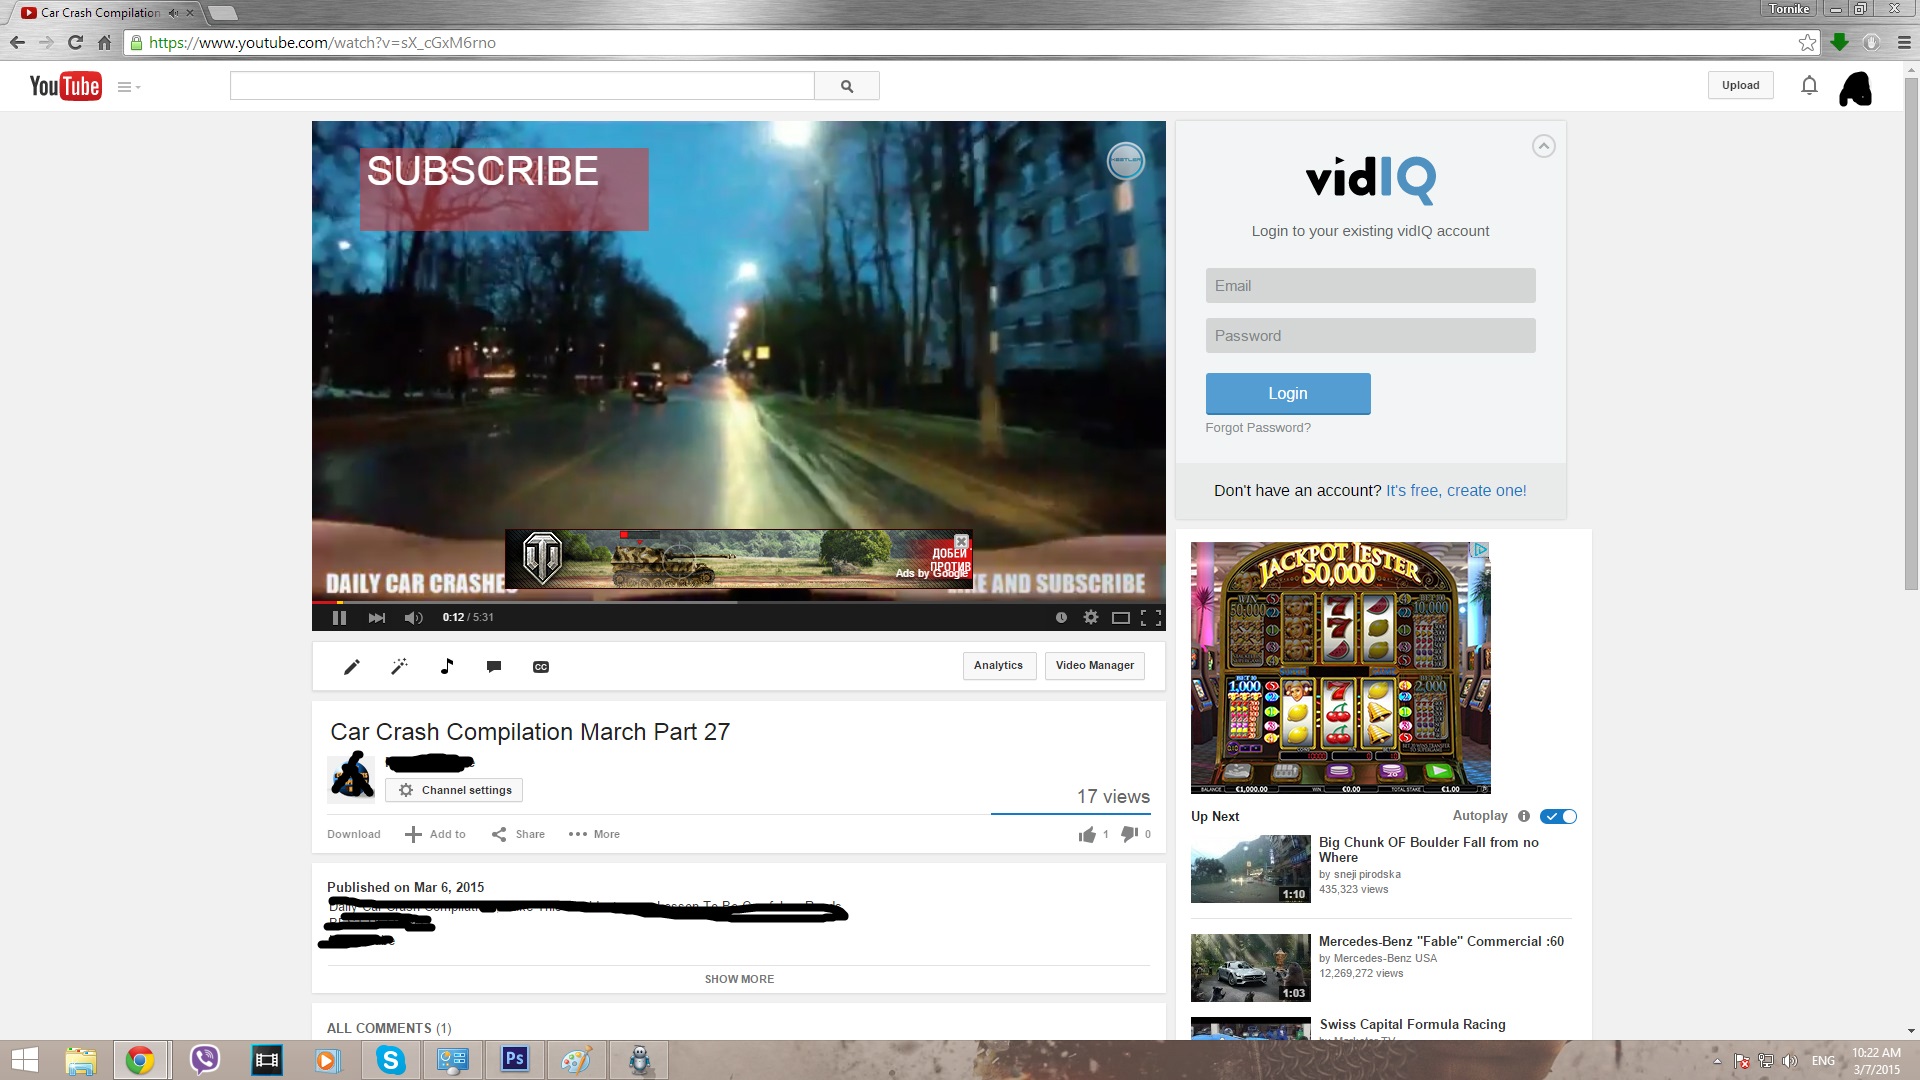Collapse the vidIQ login panel

1543,146
